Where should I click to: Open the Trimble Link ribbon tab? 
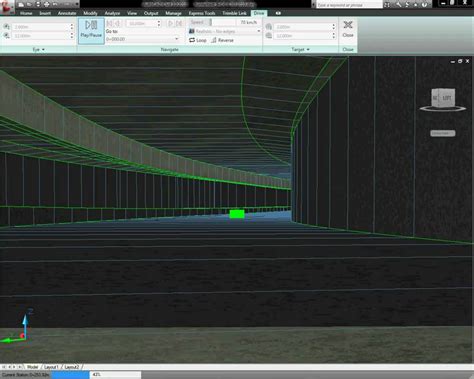(234, 13)
